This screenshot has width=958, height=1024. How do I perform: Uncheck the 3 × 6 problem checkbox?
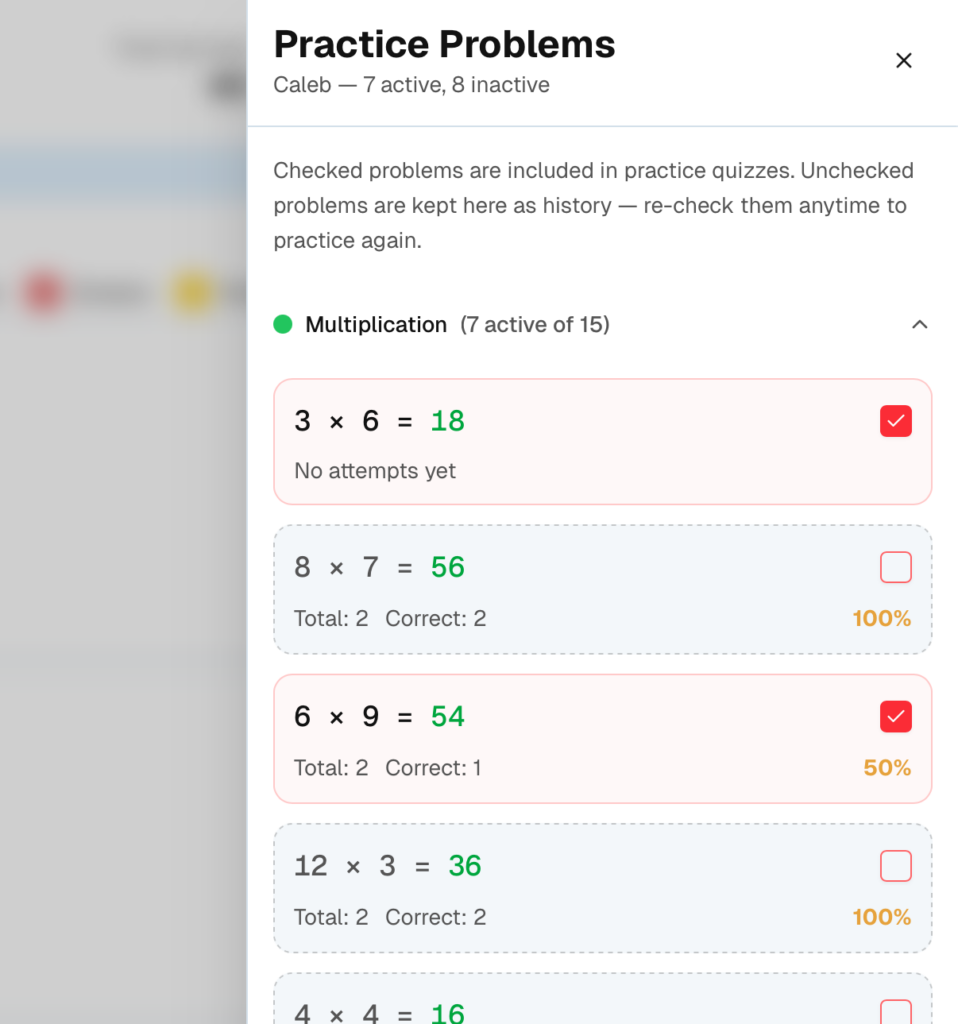click(895, 422)
